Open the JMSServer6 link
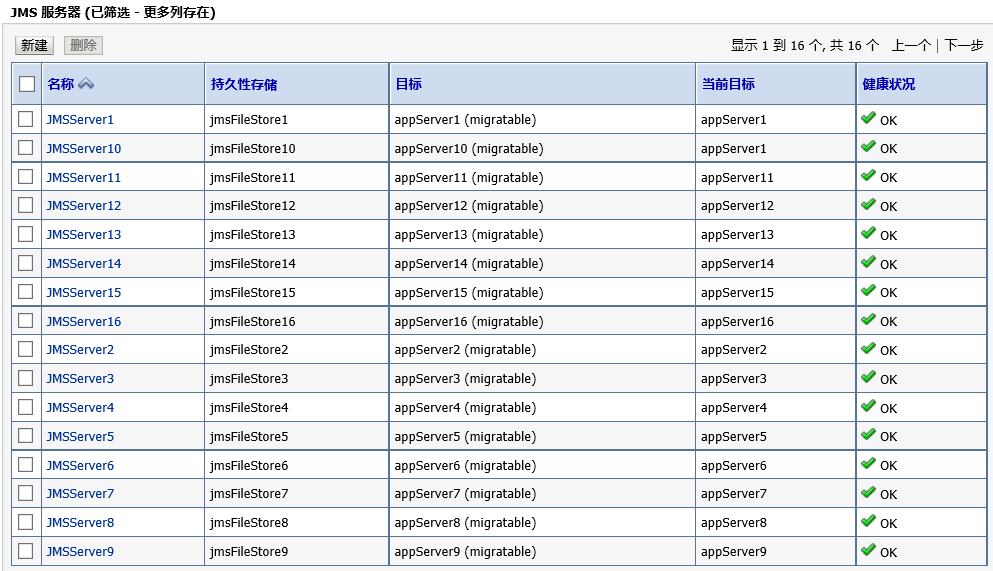993x571 pixels. [x=80, y=466]
